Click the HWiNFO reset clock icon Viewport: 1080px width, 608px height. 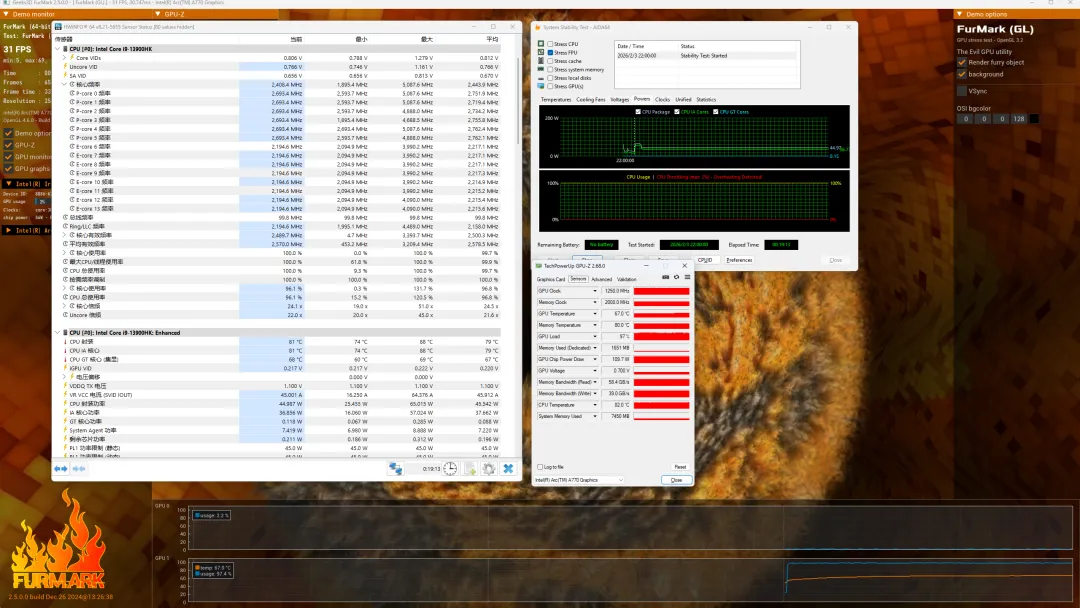[x=451, y=468]
